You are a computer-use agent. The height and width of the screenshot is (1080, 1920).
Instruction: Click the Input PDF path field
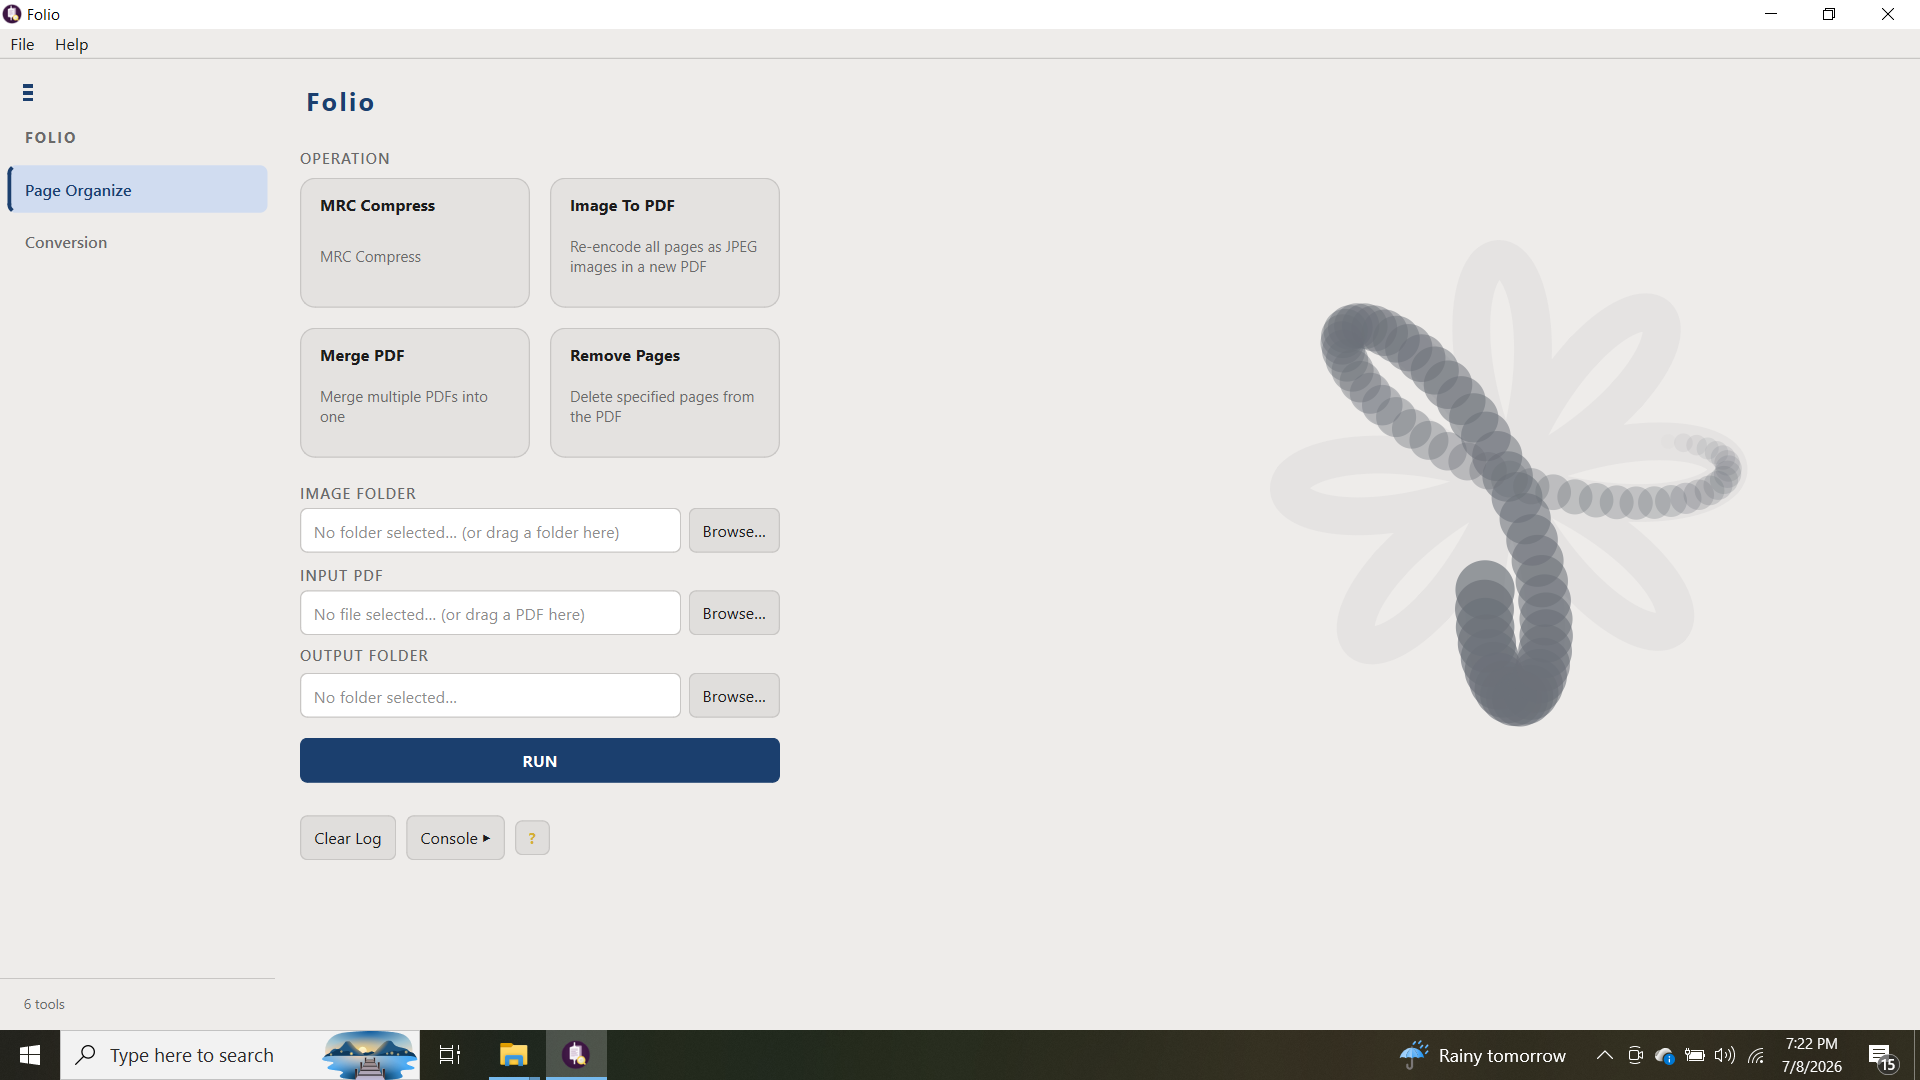(490, 613)
